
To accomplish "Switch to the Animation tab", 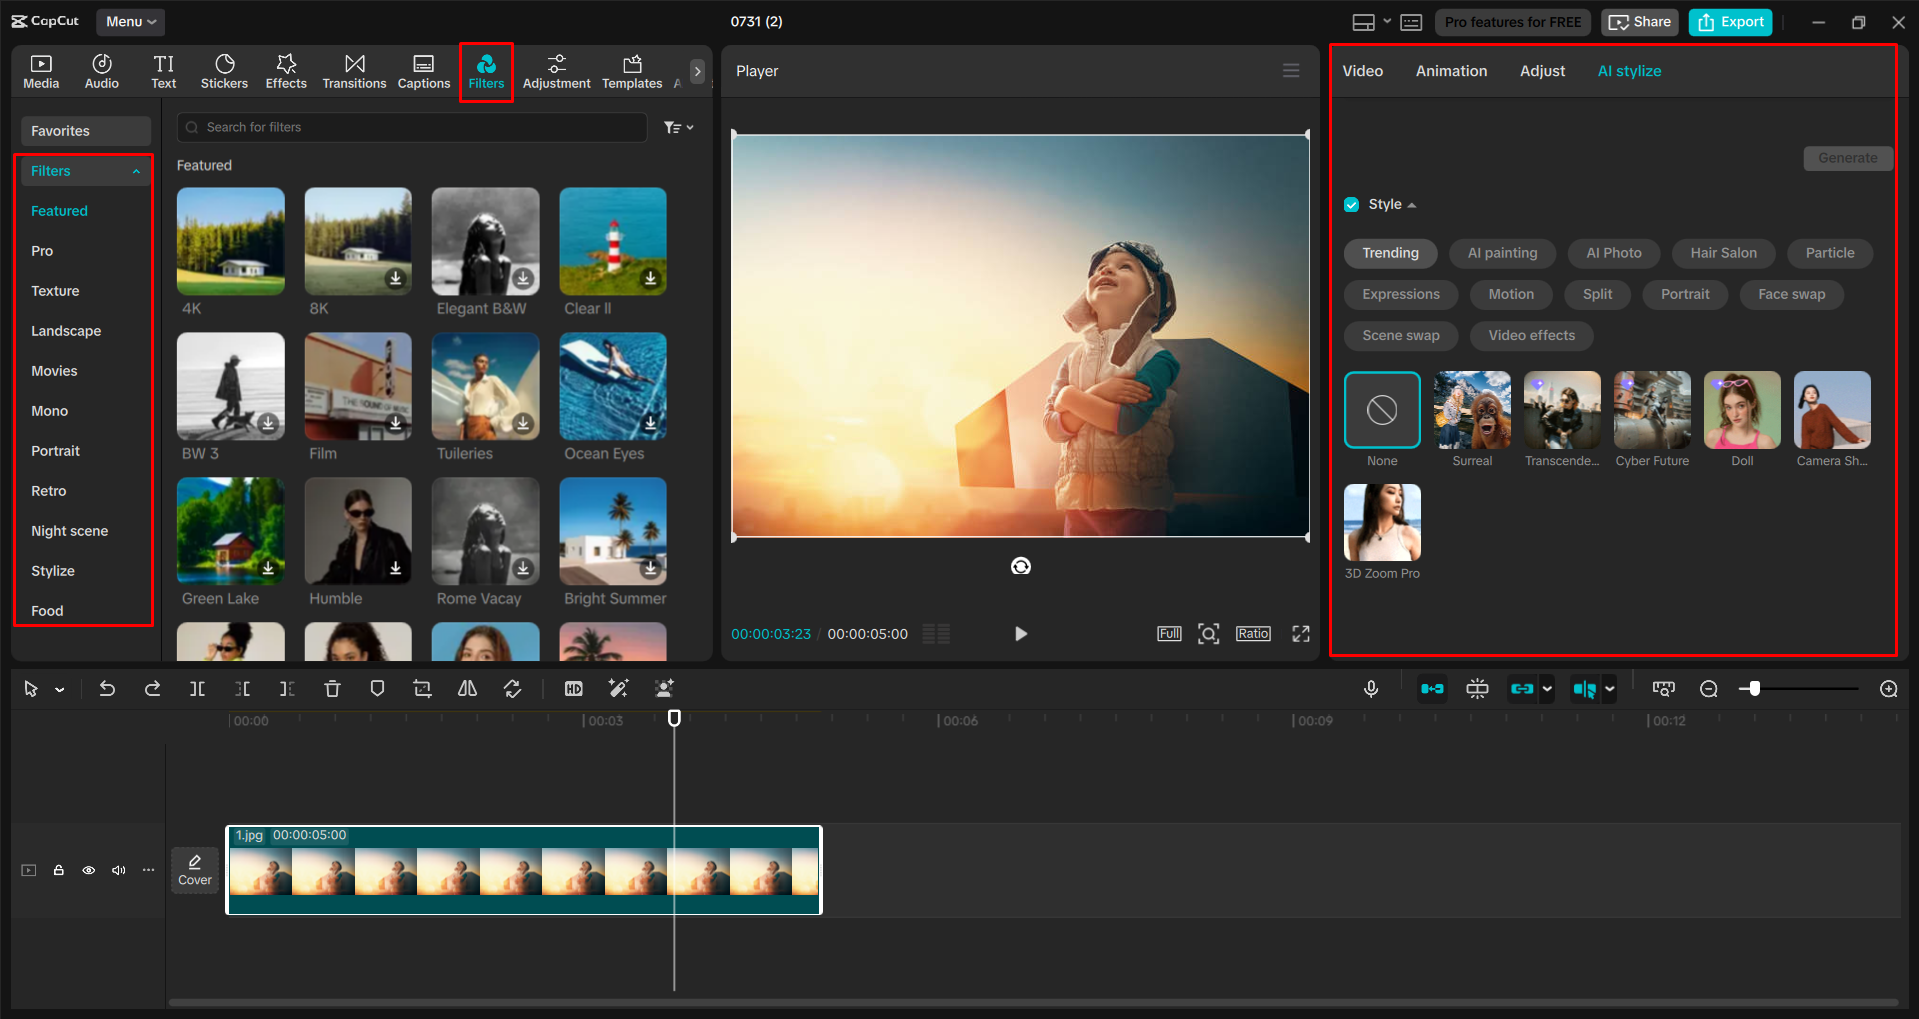I will coord(1451,71).
